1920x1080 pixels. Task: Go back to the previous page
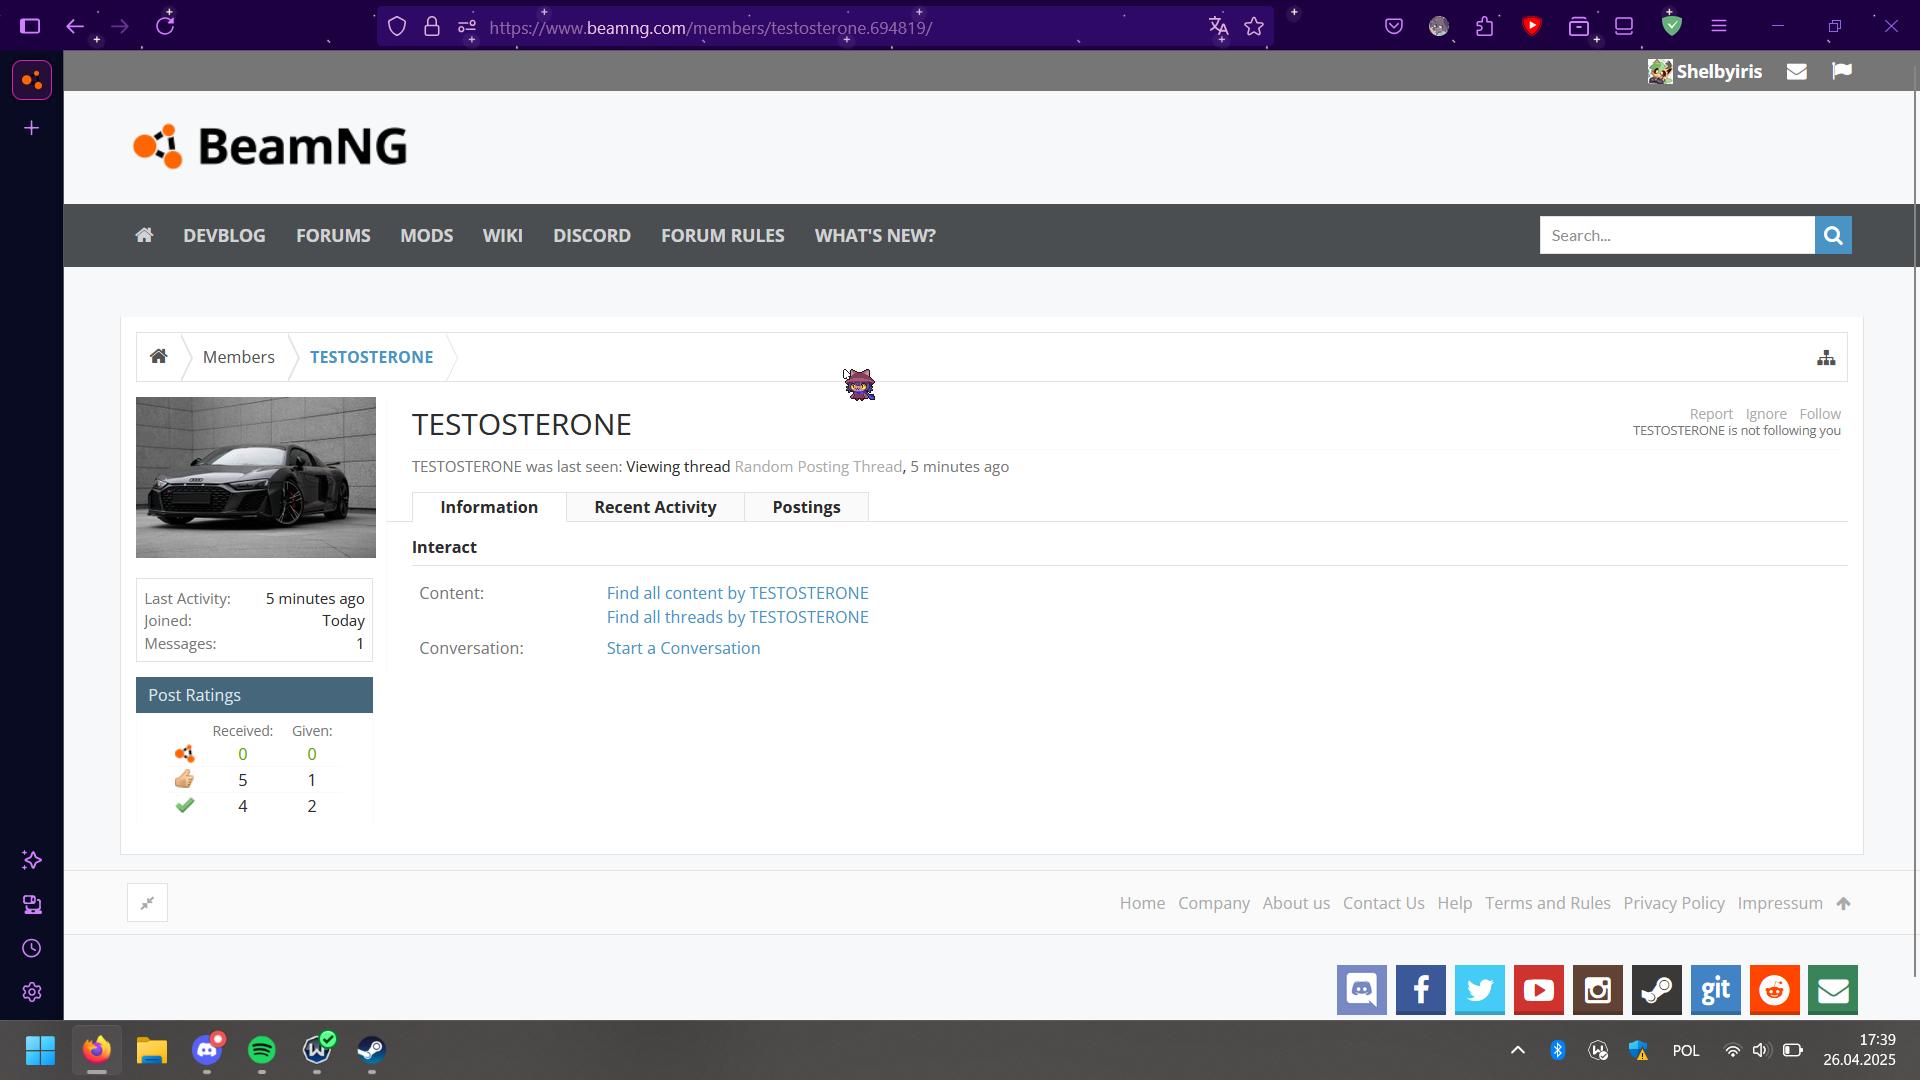(x=74, y=26)
